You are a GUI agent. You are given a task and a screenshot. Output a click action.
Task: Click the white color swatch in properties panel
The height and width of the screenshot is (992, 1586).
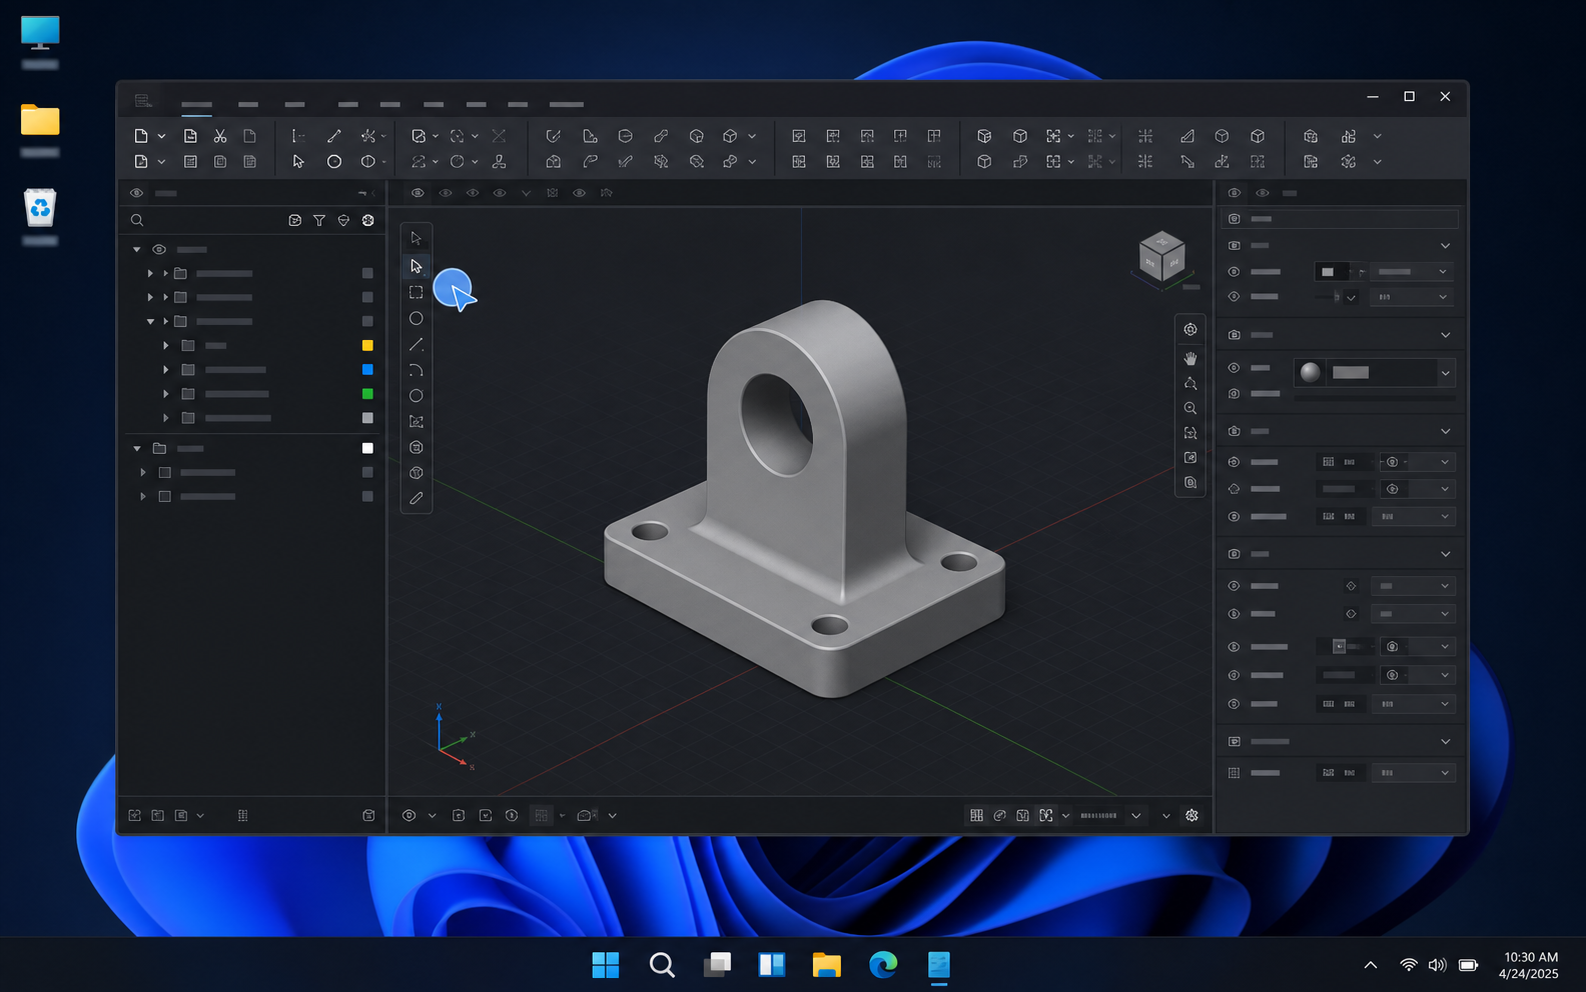coord(1328,272)
